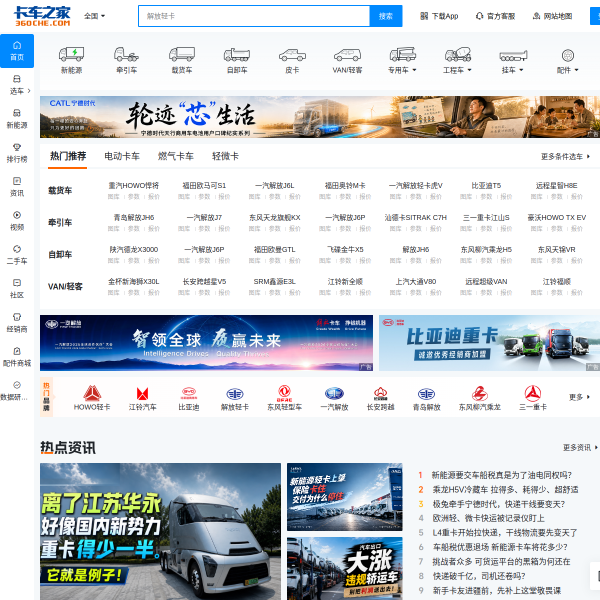Screen dimensions: 600x600
Task: Open news 新能源要交车船税真是为了油电同权吗?
Action: 501,475
